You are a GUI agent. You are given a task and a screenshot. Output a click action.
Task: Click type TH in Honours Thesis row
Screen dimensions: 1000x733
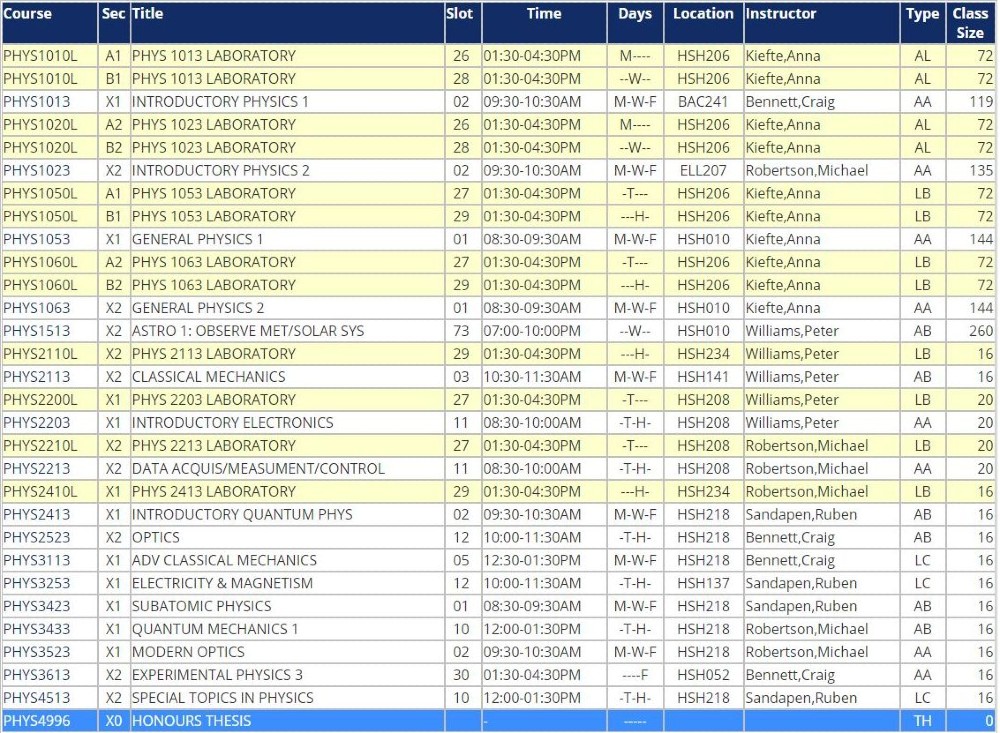(922, 722)
